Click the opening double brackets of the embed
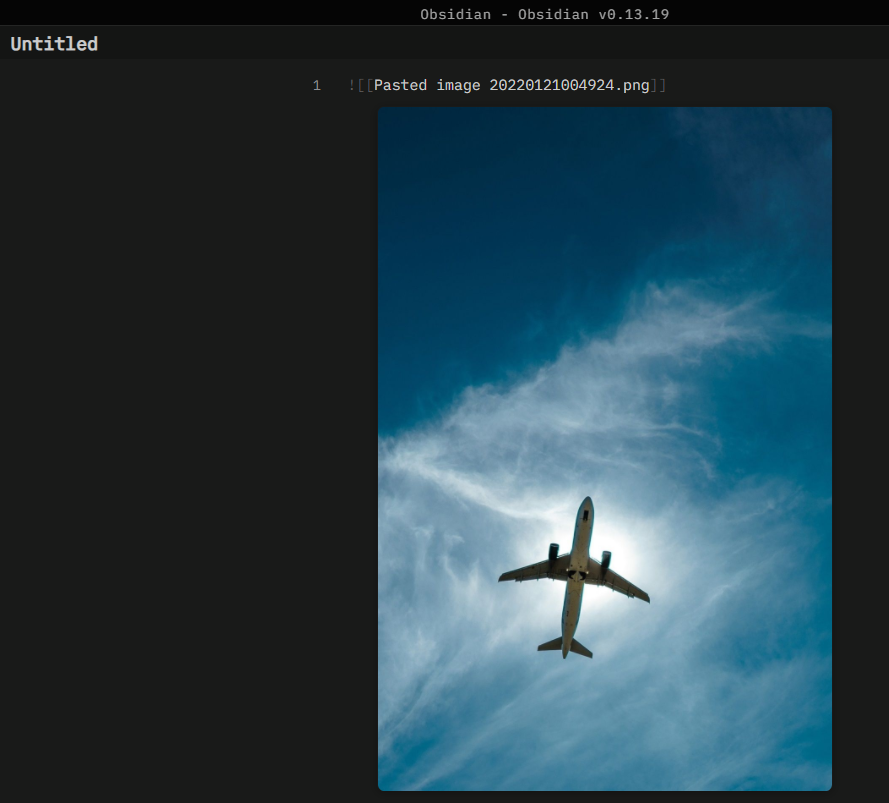 coord(364,86)
